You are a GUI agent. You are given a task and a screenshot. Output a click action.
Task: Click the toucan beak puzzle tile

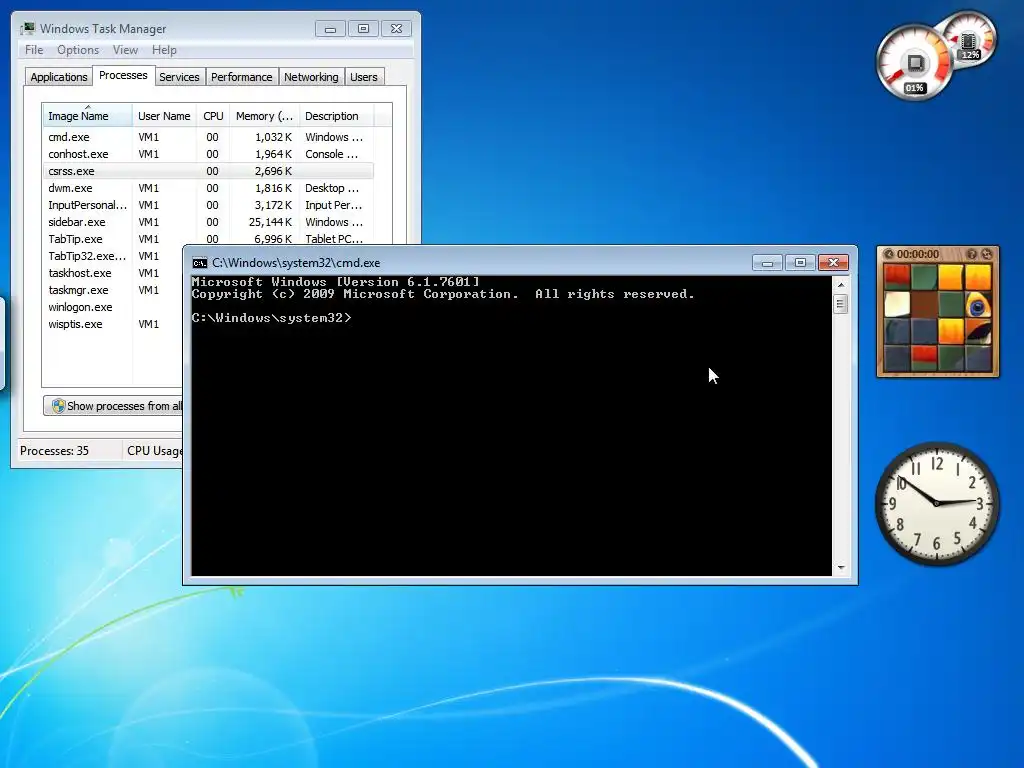coord(978,331)
